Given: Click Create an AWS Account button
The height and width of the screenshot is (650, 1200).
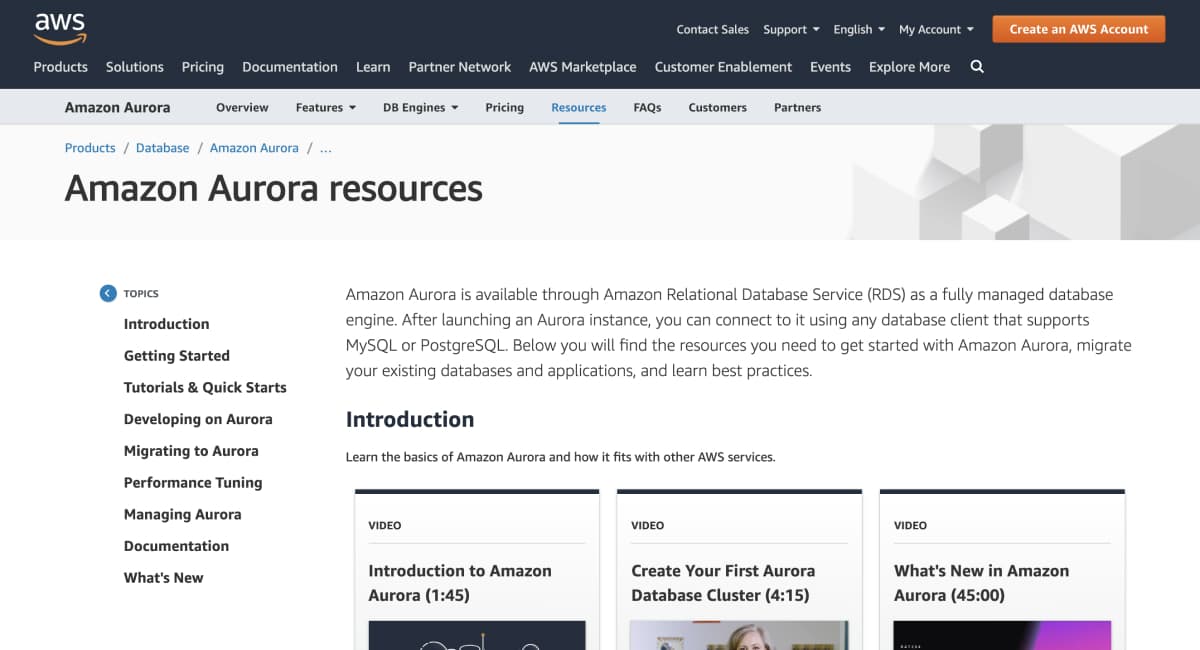Looking at the screenshot, I should [x=1078, y=29].
